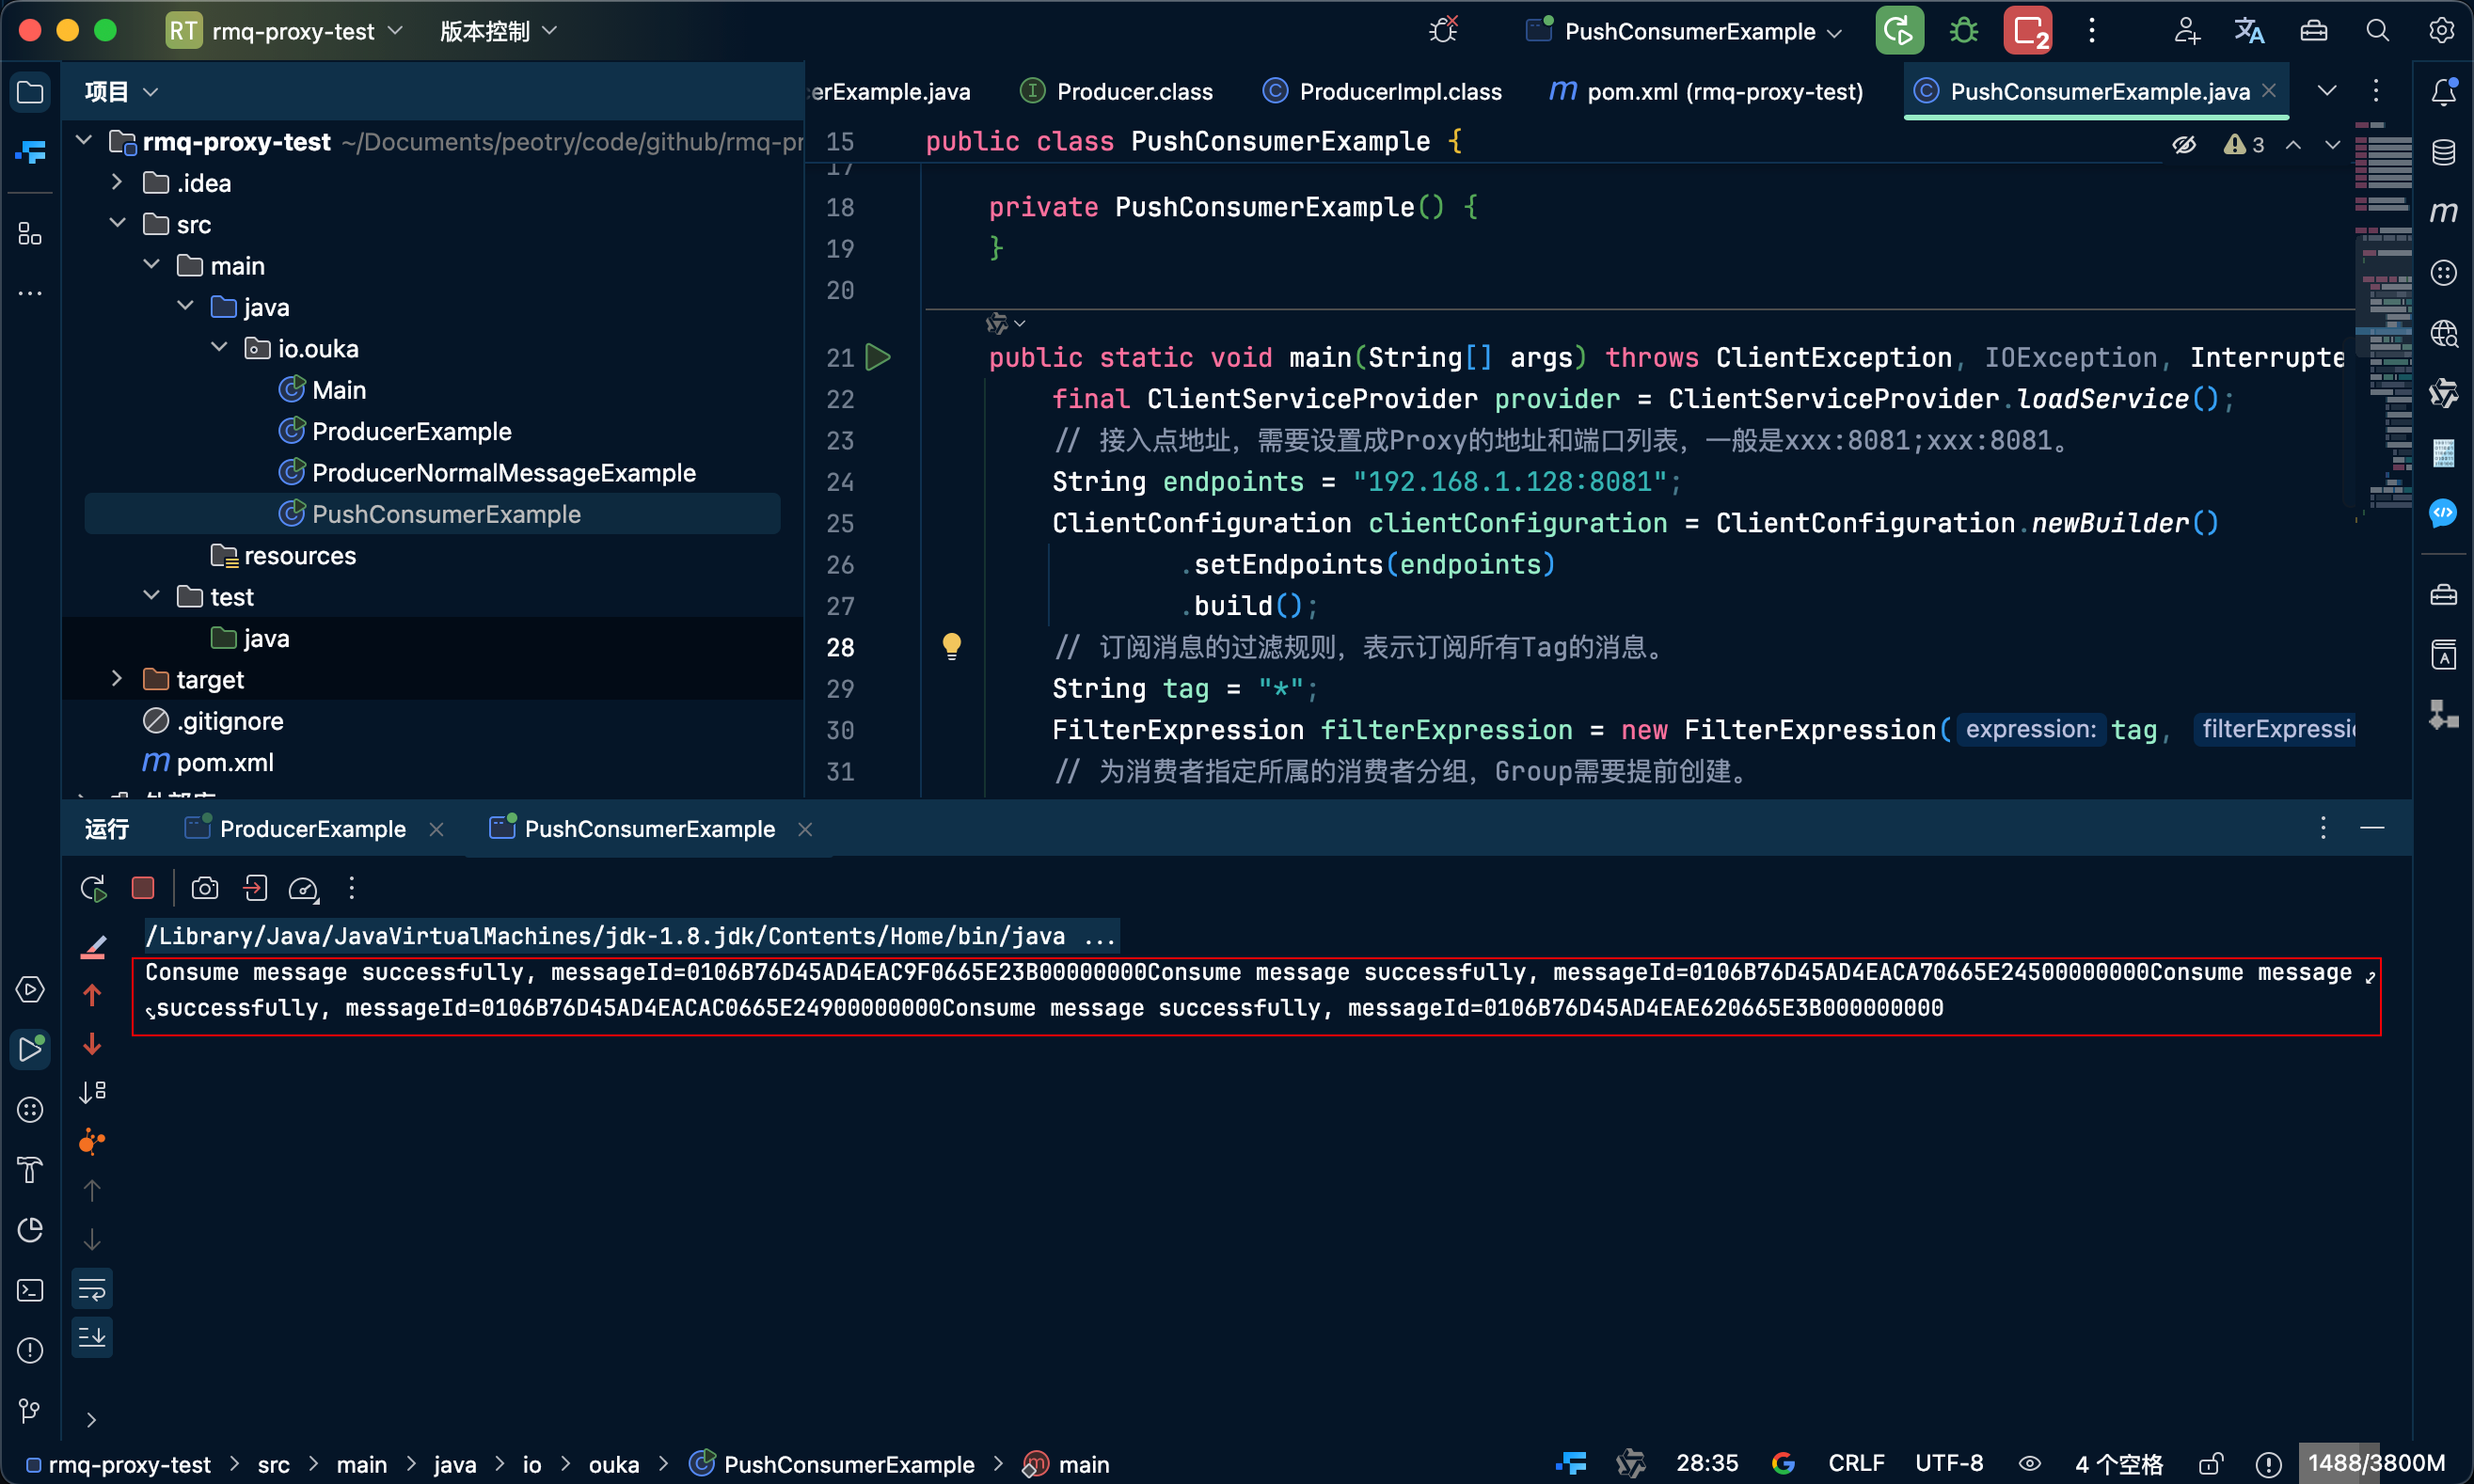Open the Project folder tool window icon

pos(30,92)
